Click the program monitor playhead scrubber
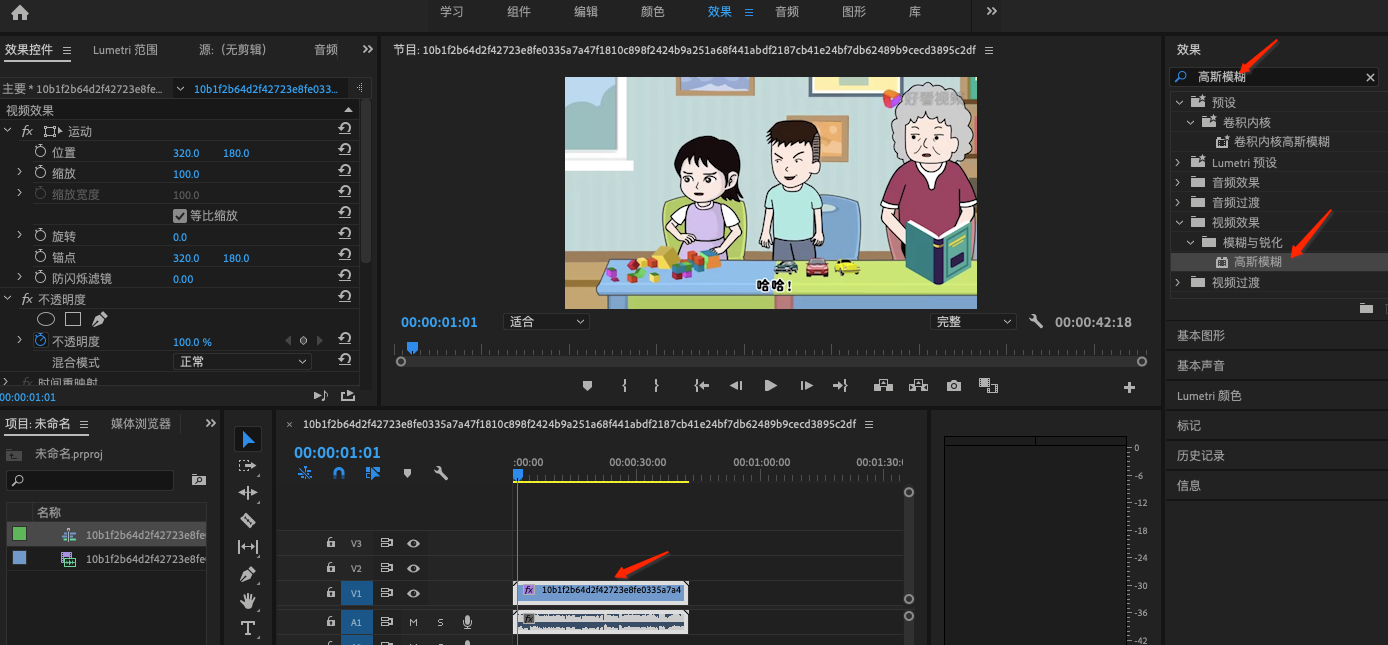This screenshot has height=645, width=1388. tap(412, 348)
